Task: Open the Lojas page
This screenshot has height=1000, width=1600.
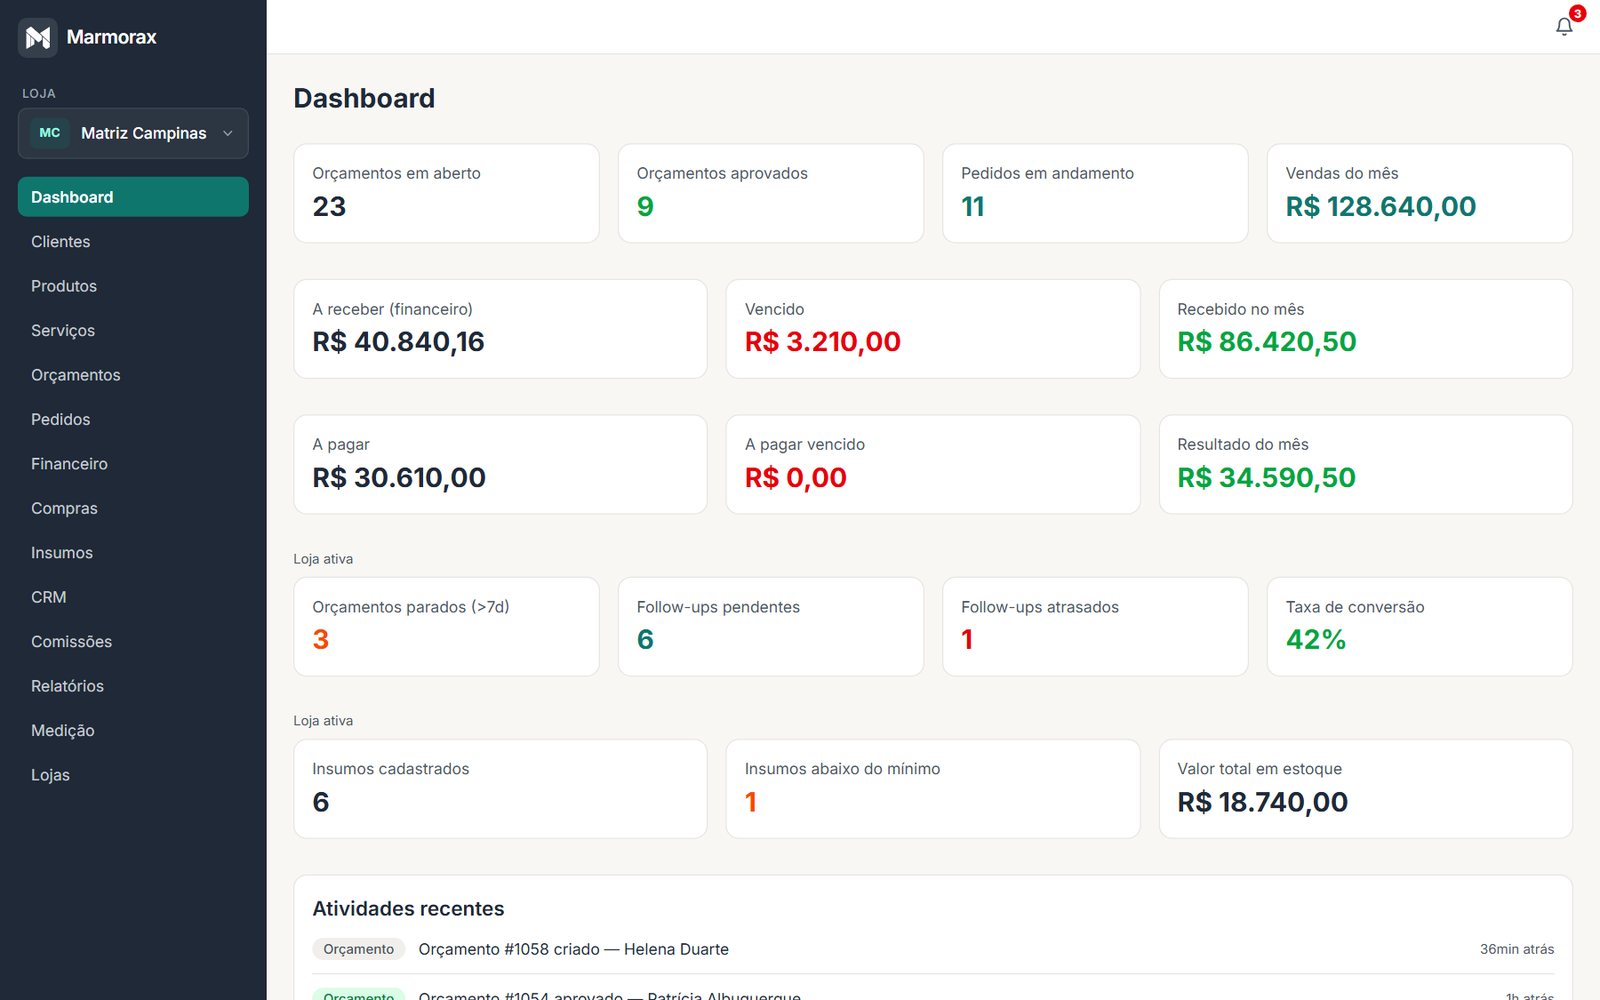Action: [133, 775]
